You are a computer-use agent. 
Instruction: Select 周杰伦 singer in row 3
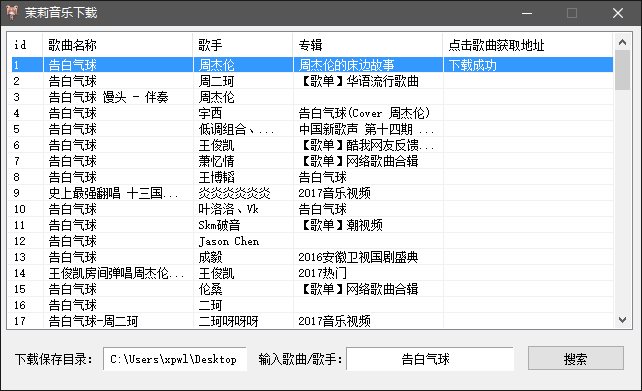click(x=217, y=97)
